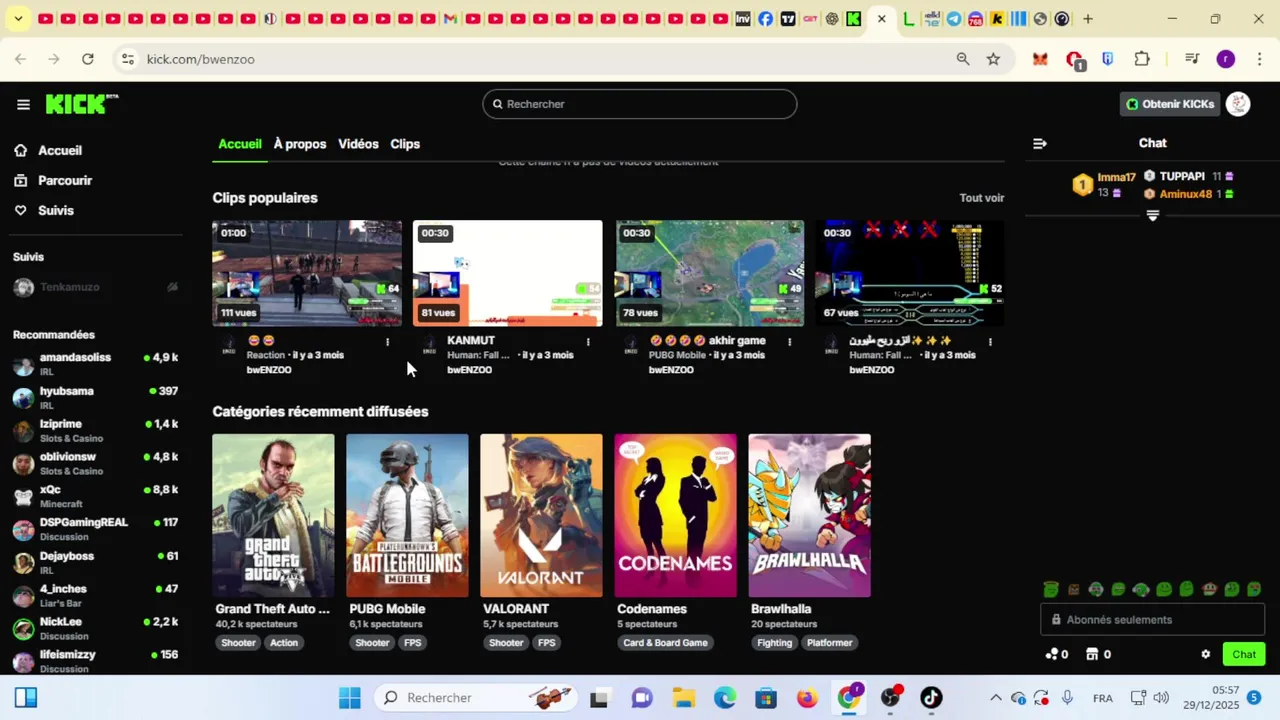This screenshot has width=1280, height=720.
Task: Open the media controls icon
Action: [1192, 59]
